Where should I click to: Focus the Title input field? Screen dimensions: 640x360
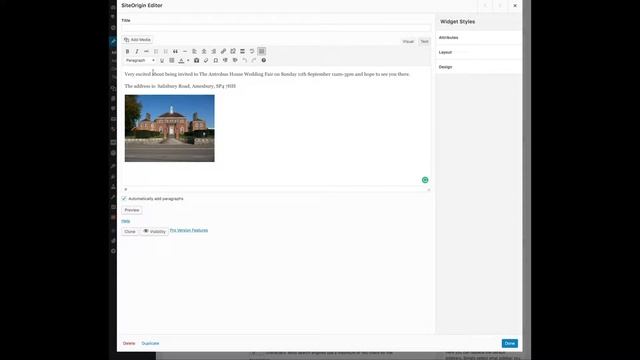276,28
